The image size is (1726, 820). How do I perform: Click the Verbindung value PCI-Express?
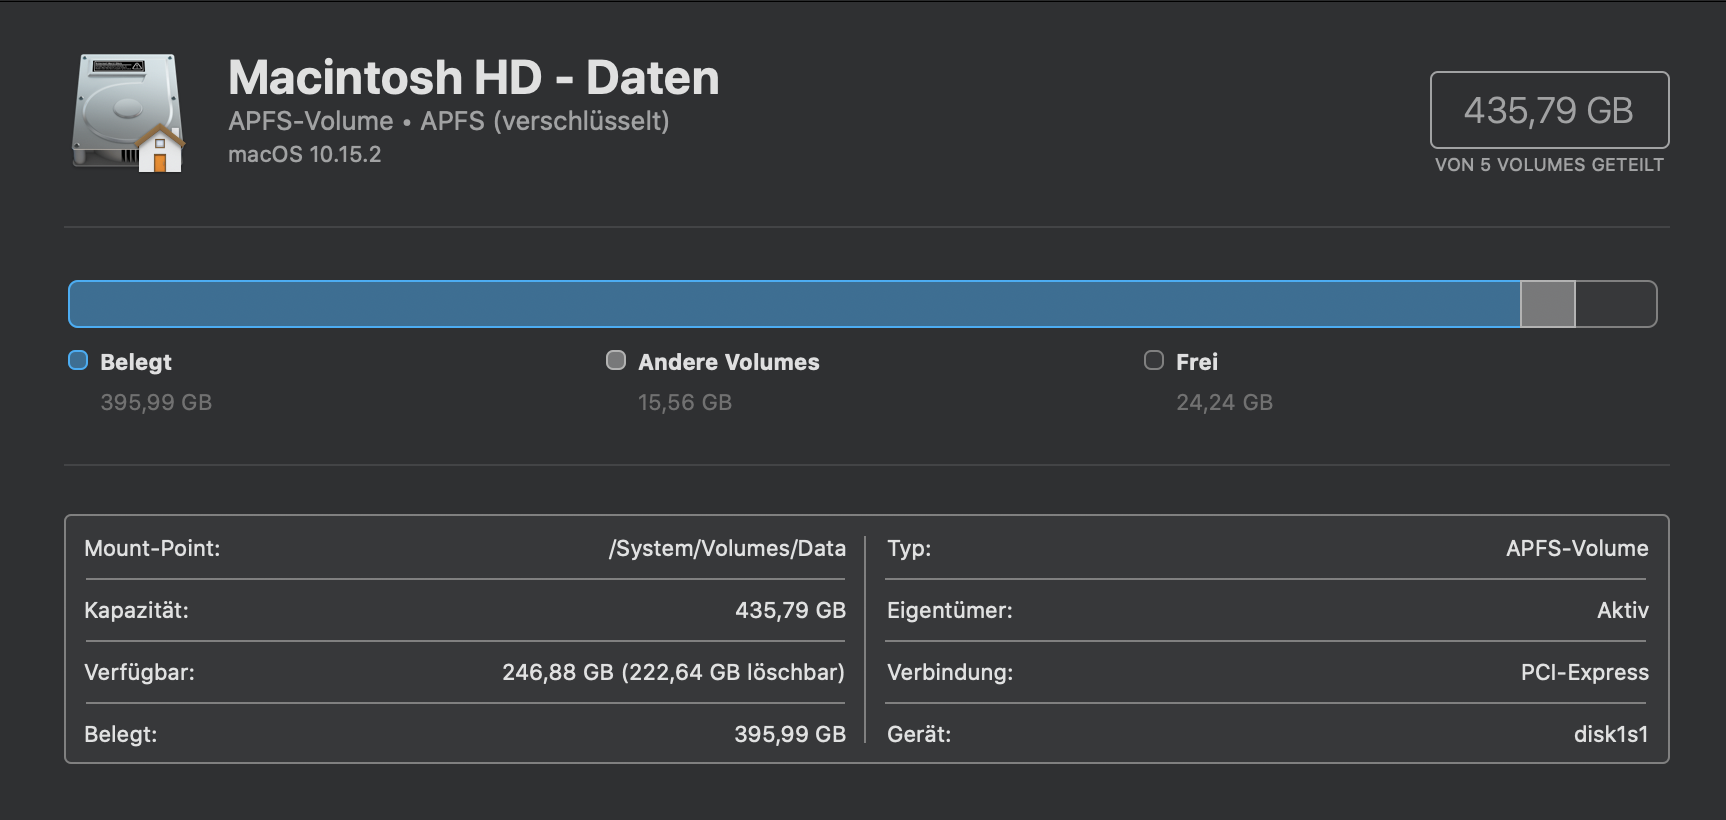coord(1584,672)
